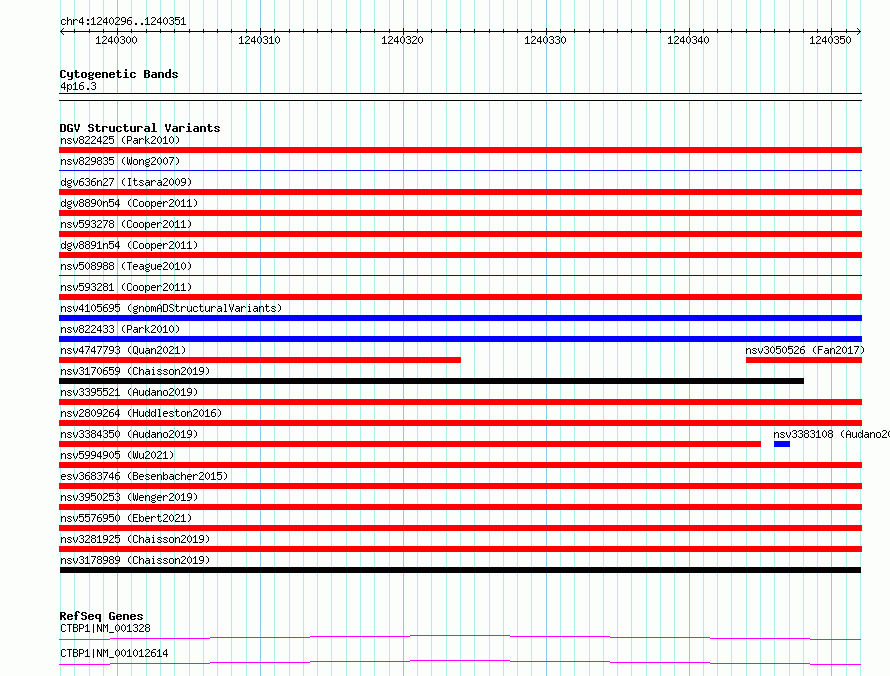Click ruler position 1240320
The width and height of the screenshot is (890, 676).
(402, 40)
